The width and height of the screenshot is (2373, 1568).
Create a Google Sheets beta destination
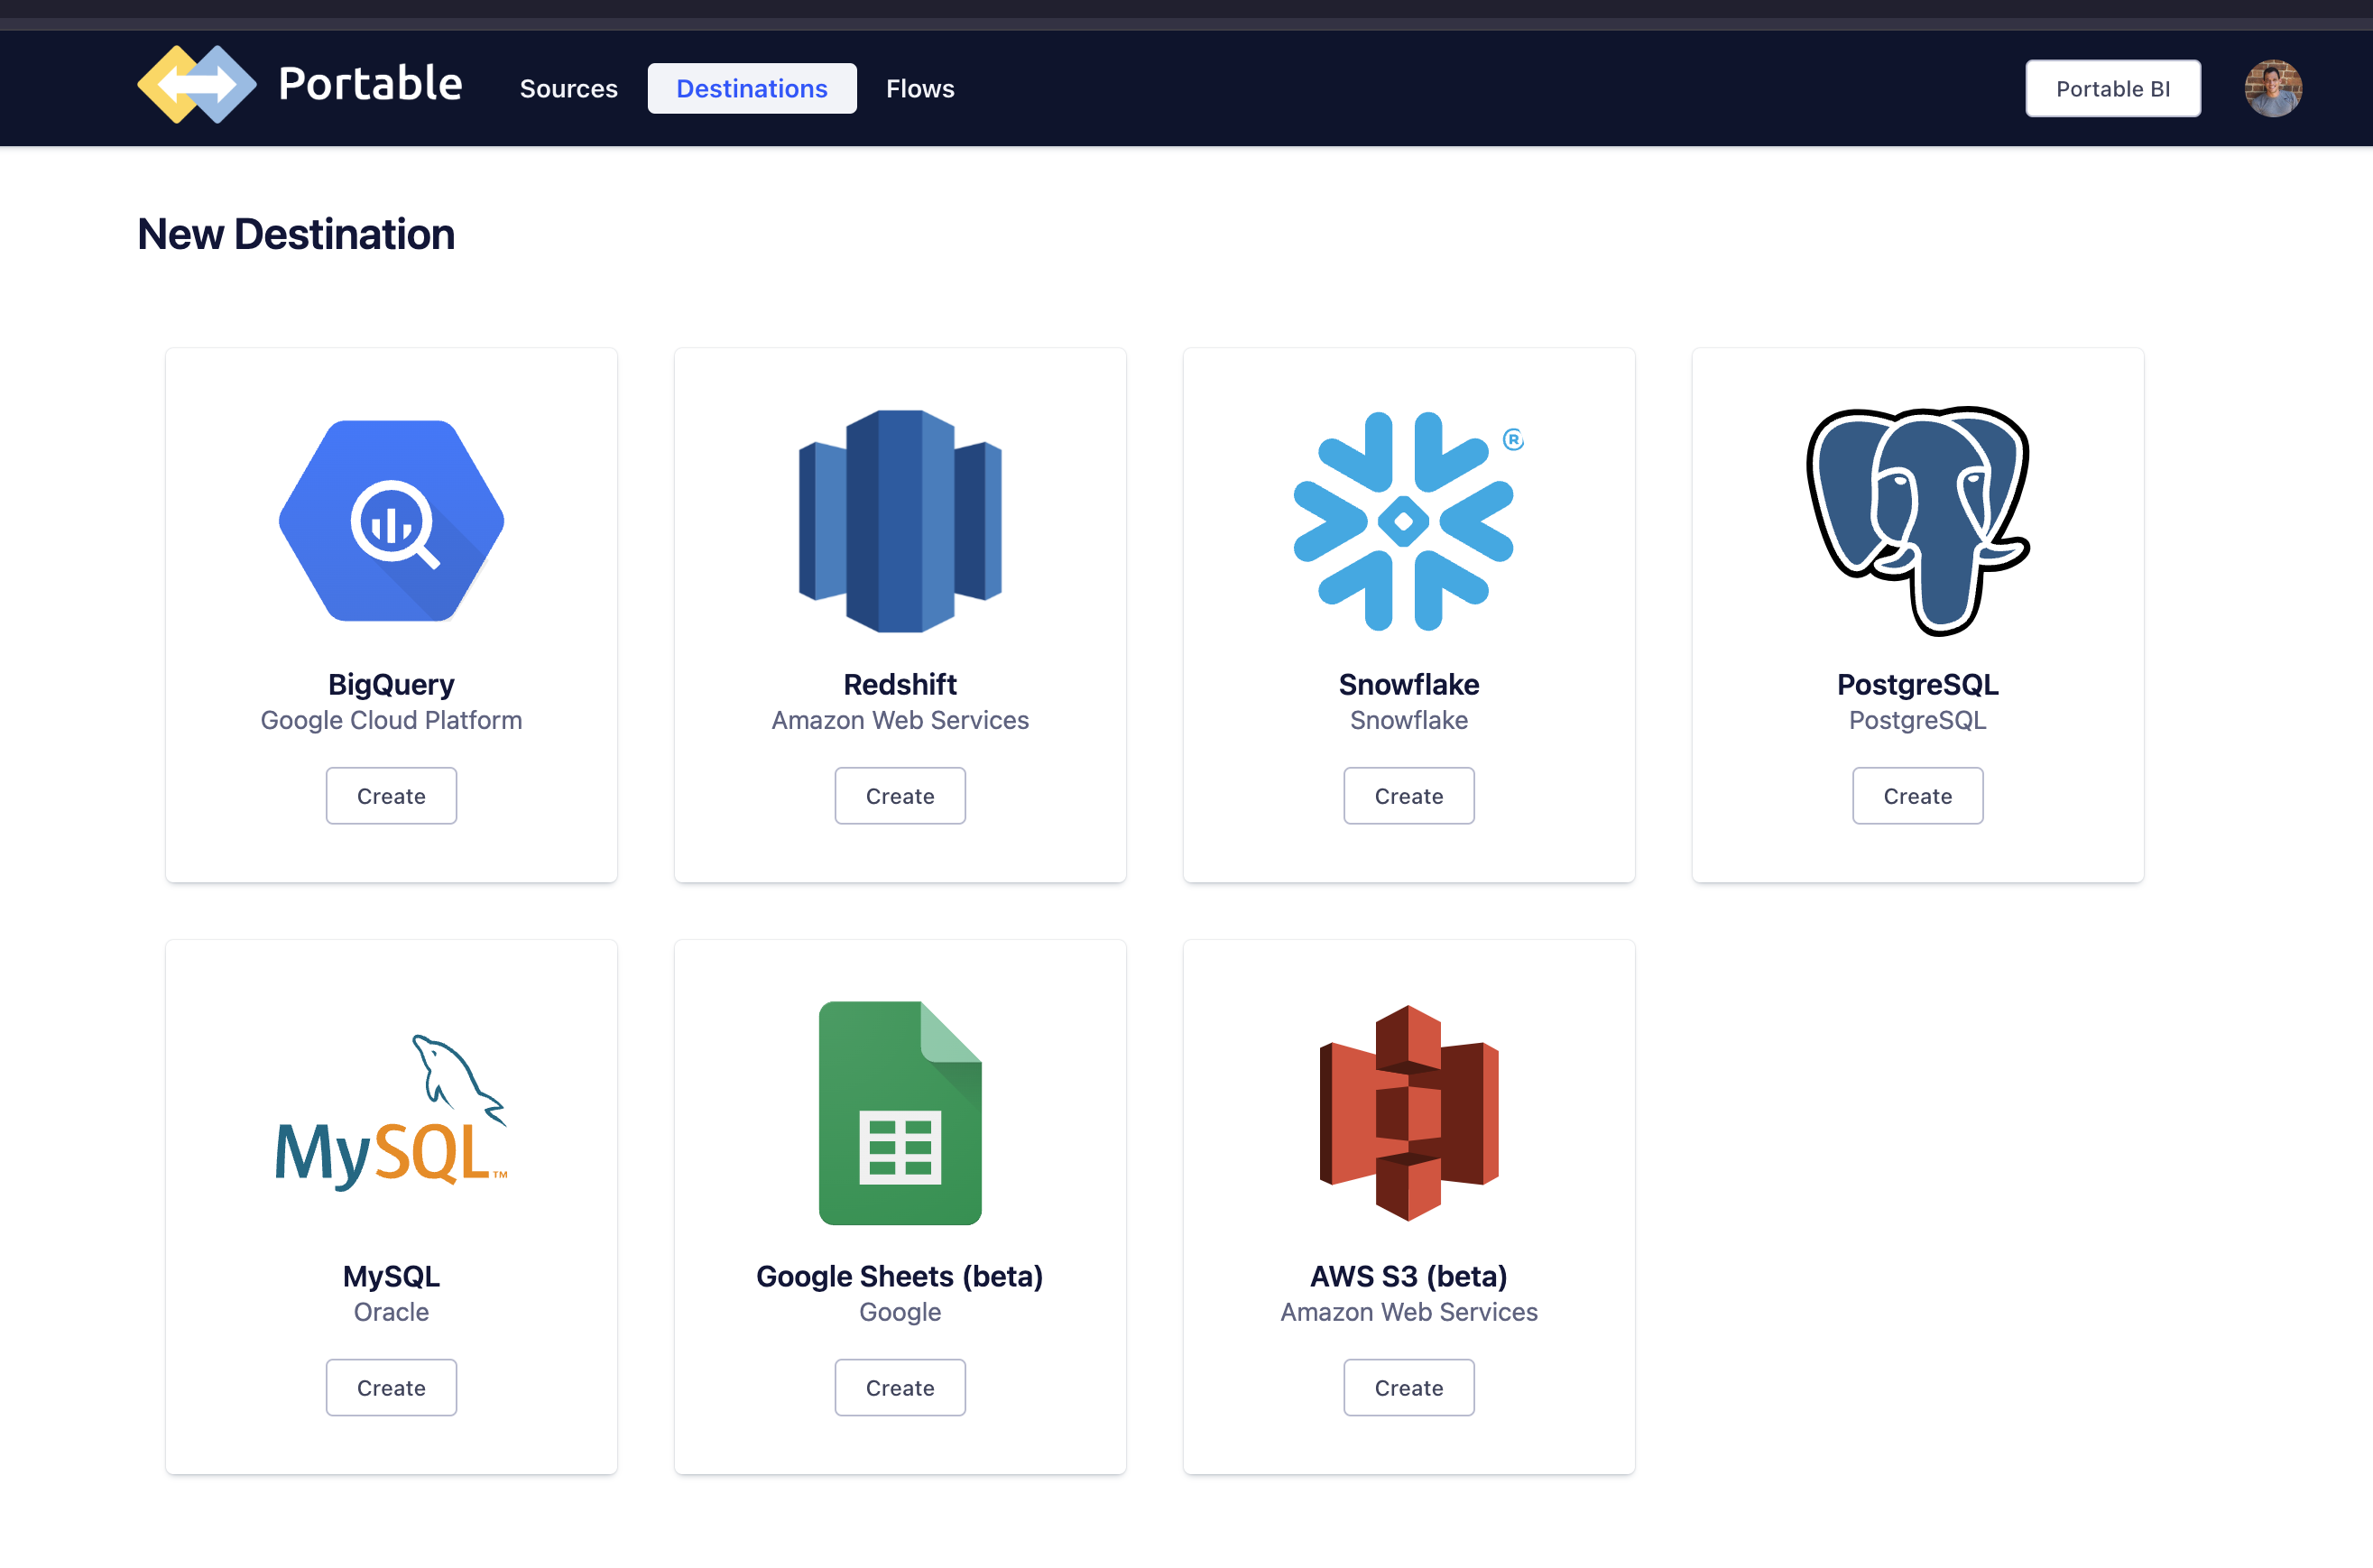click(x=900, y=1388)
